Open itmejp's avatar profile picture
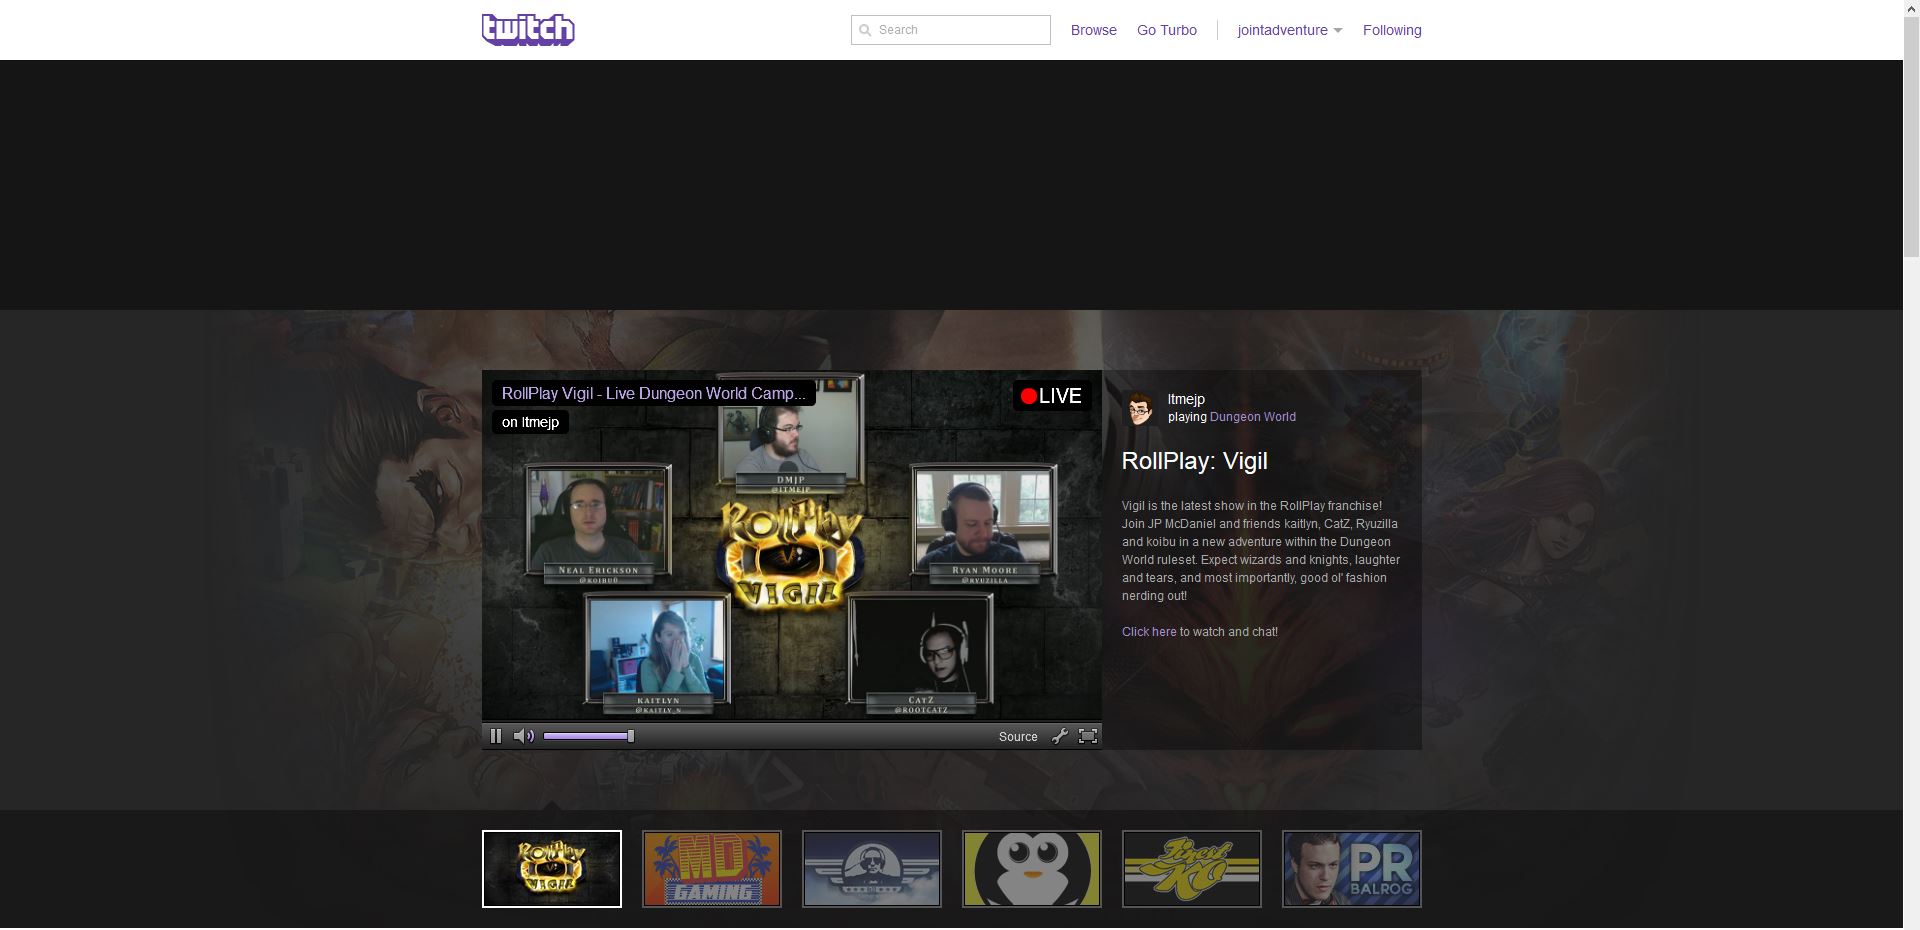Screen dimensions: 1920x930 tap(1140, 408)
